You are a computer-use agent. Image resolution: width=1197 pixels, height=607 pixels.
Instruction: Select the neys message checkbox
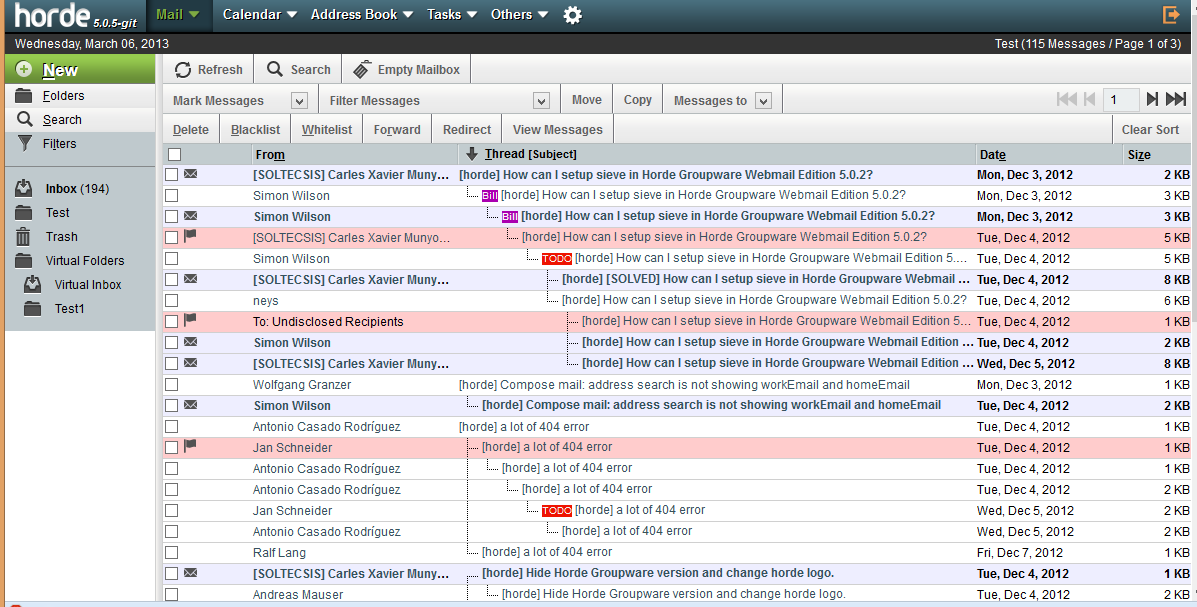coord(172,301)
